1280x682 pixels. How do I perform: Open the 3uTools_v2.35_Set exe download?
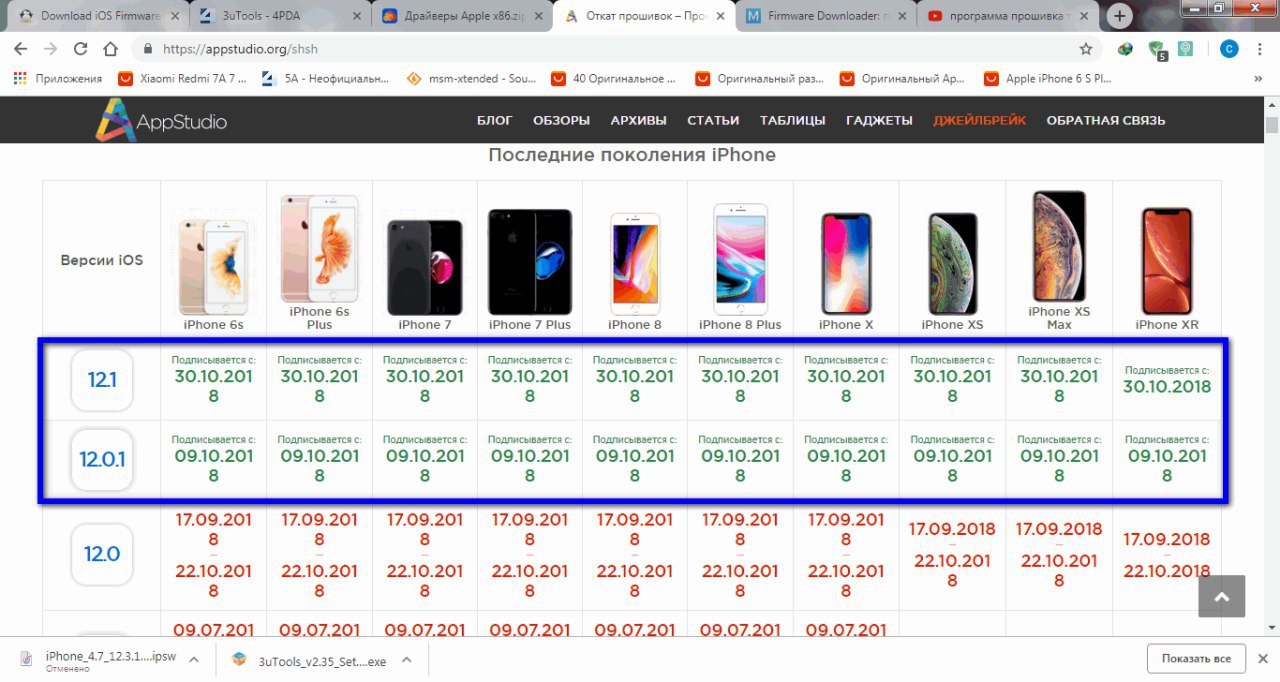coord(308,660)
